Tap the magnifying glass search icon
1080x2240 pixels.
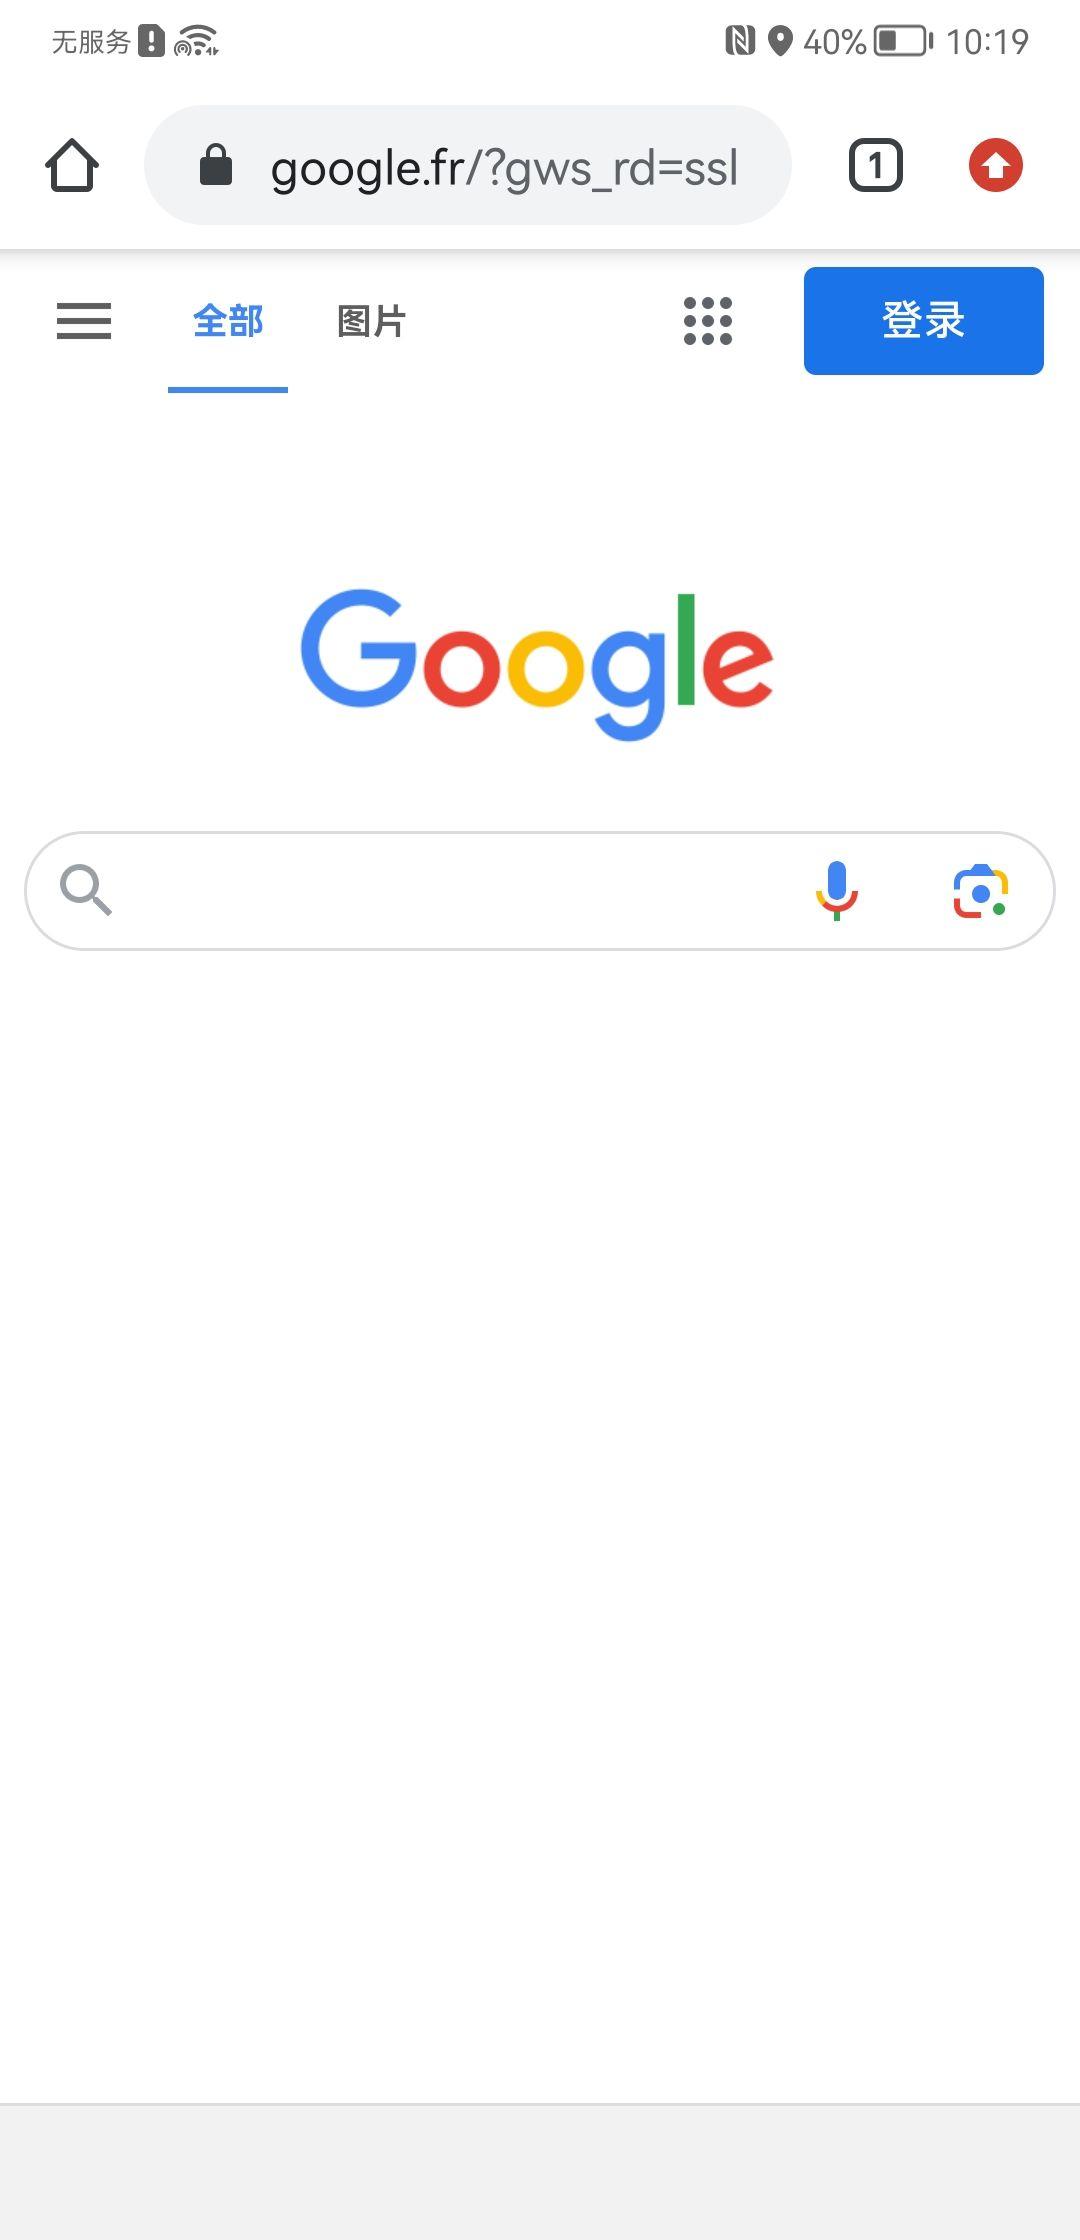click(85, 890)
